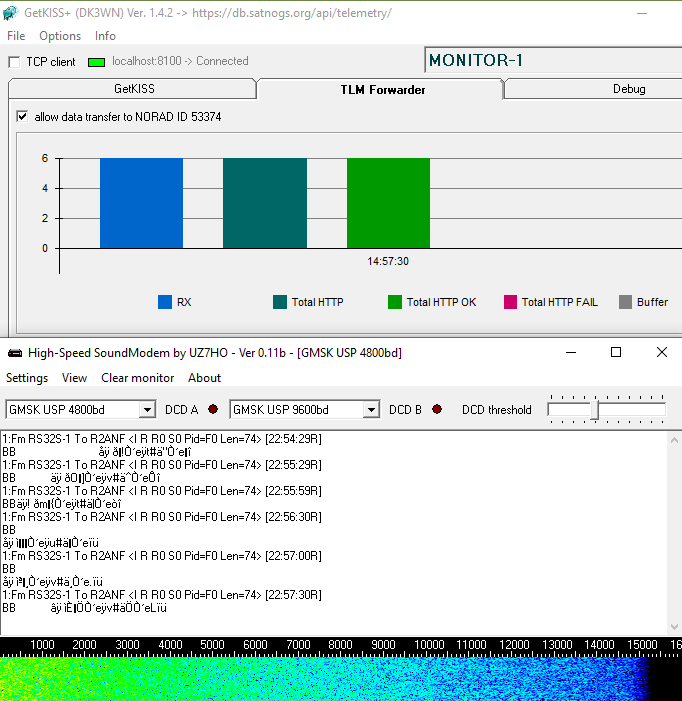
Task: Click the monitor scrollbar down arrow
Action: (674, 627)
